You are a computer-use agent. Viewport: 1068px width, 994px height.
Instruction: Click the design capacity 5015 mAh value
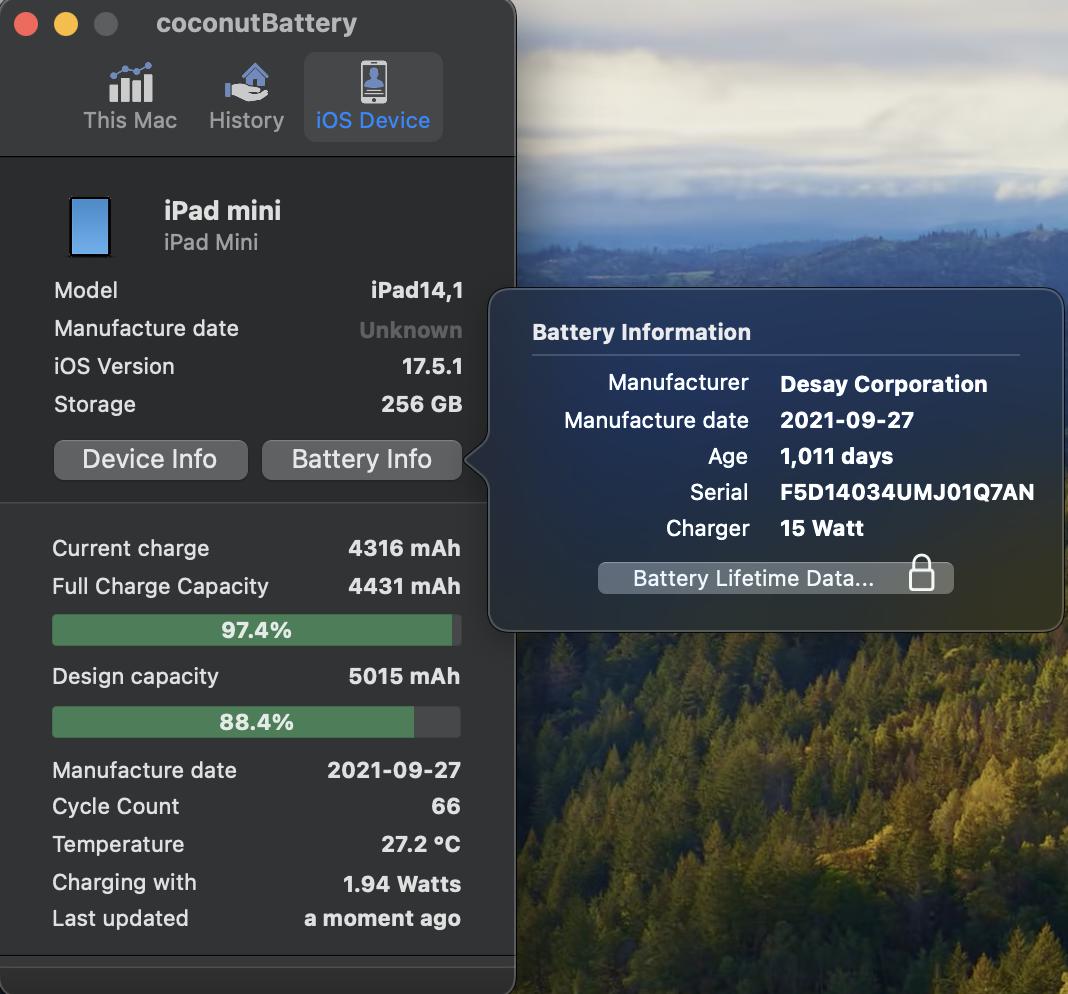tap(405, 676)
